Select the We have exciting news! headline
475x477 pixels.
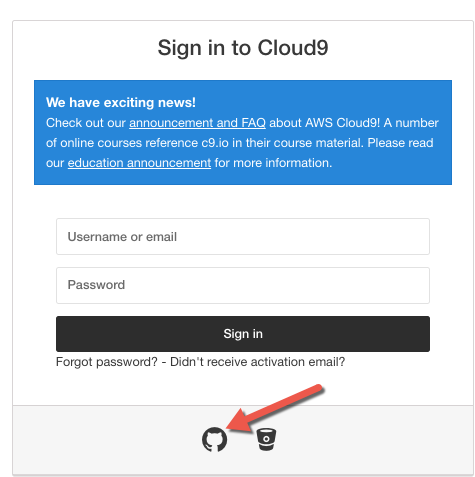pos(121,102)
